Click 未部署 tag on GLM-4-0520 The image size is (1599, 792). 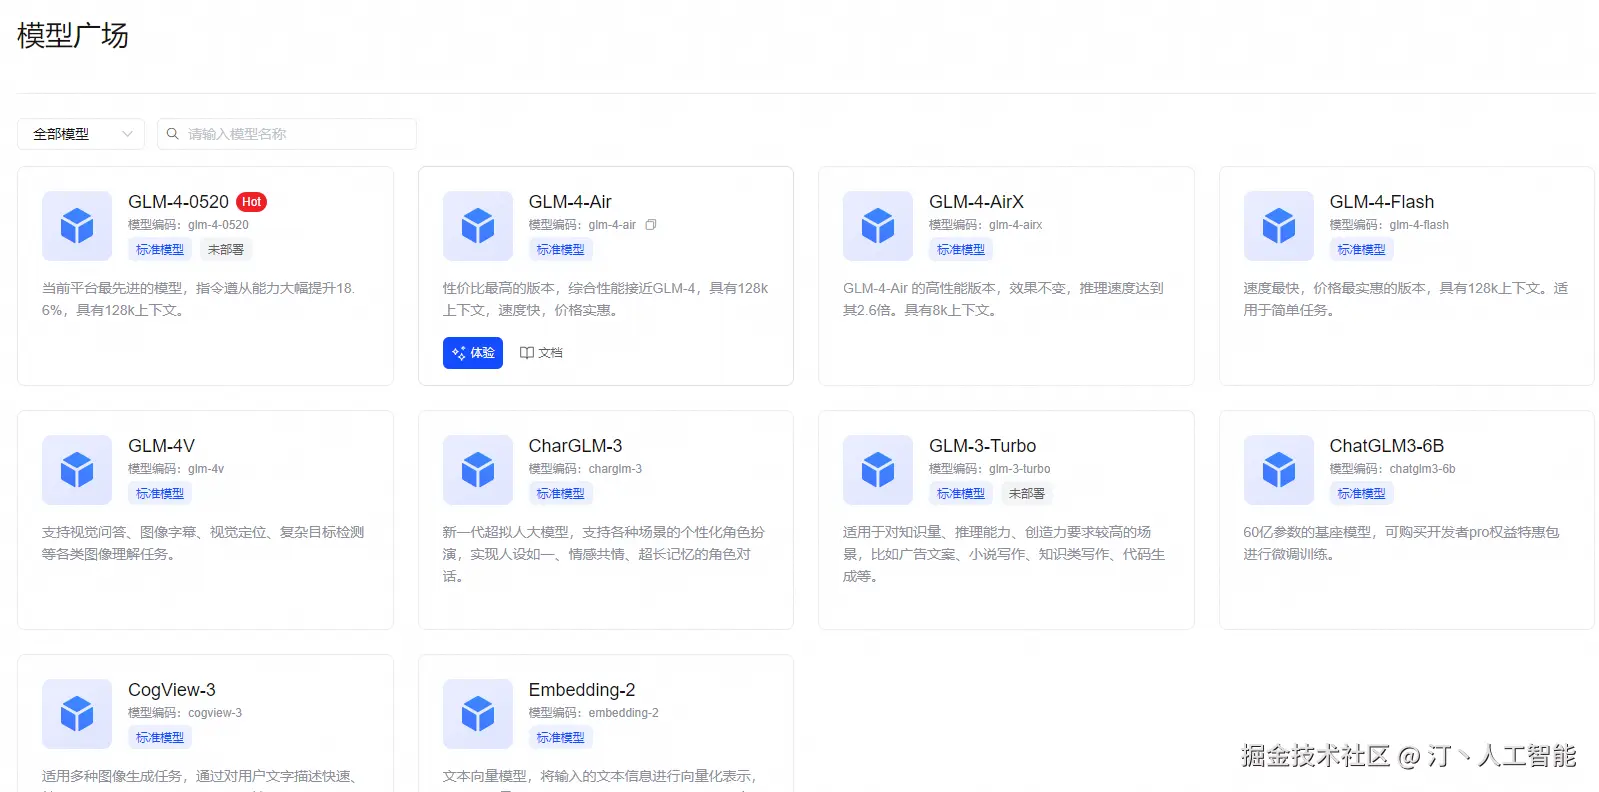(x=226, y=250)
